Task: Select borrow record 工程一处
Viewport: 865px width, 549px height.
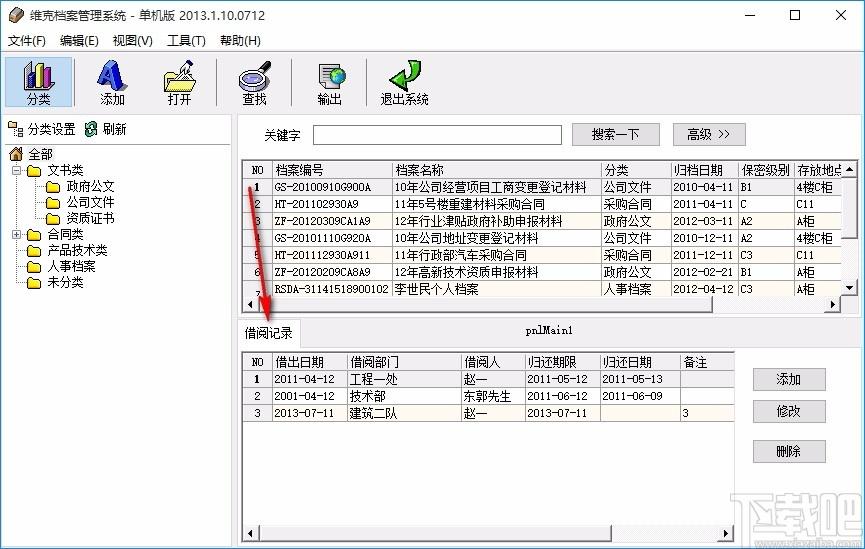Action: (x=489, y=379)
